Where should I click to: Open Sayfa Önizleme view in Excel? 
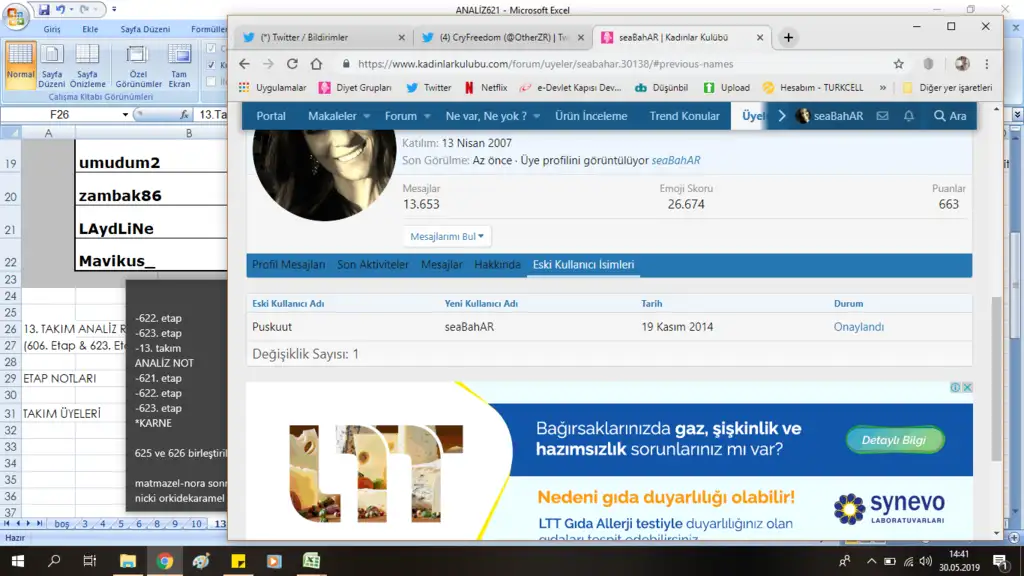(x=88, y=65)
